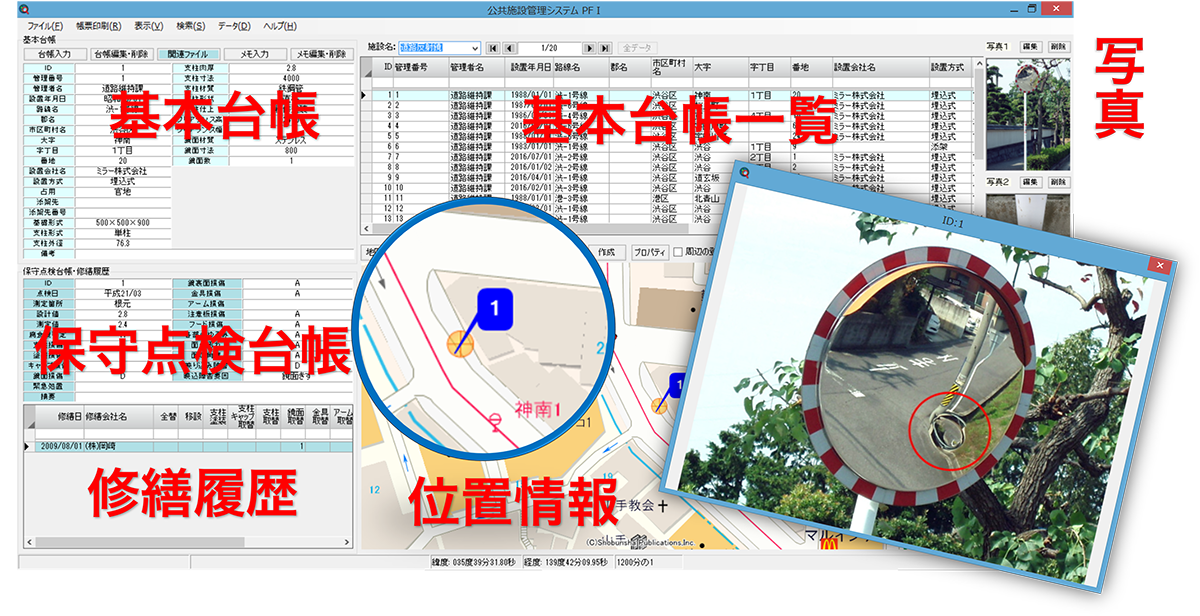The height and width of the screenshot is (616, 1200).
Task: Open the 検索(S) menu
Action: (x=190, y=25)
